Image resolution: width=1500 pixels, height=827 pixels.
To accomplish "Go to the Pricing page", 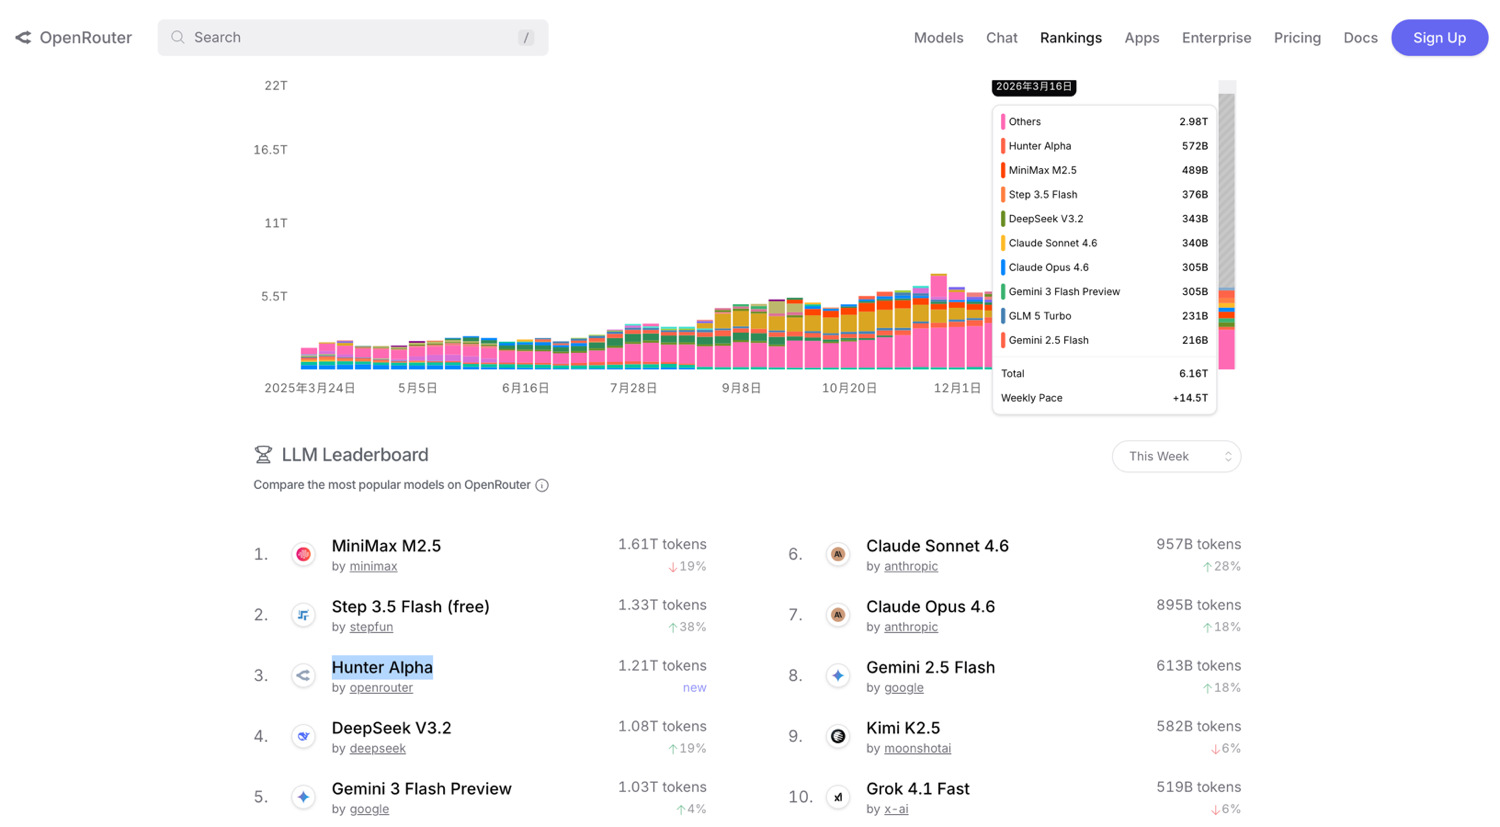I will [1297, 38].
